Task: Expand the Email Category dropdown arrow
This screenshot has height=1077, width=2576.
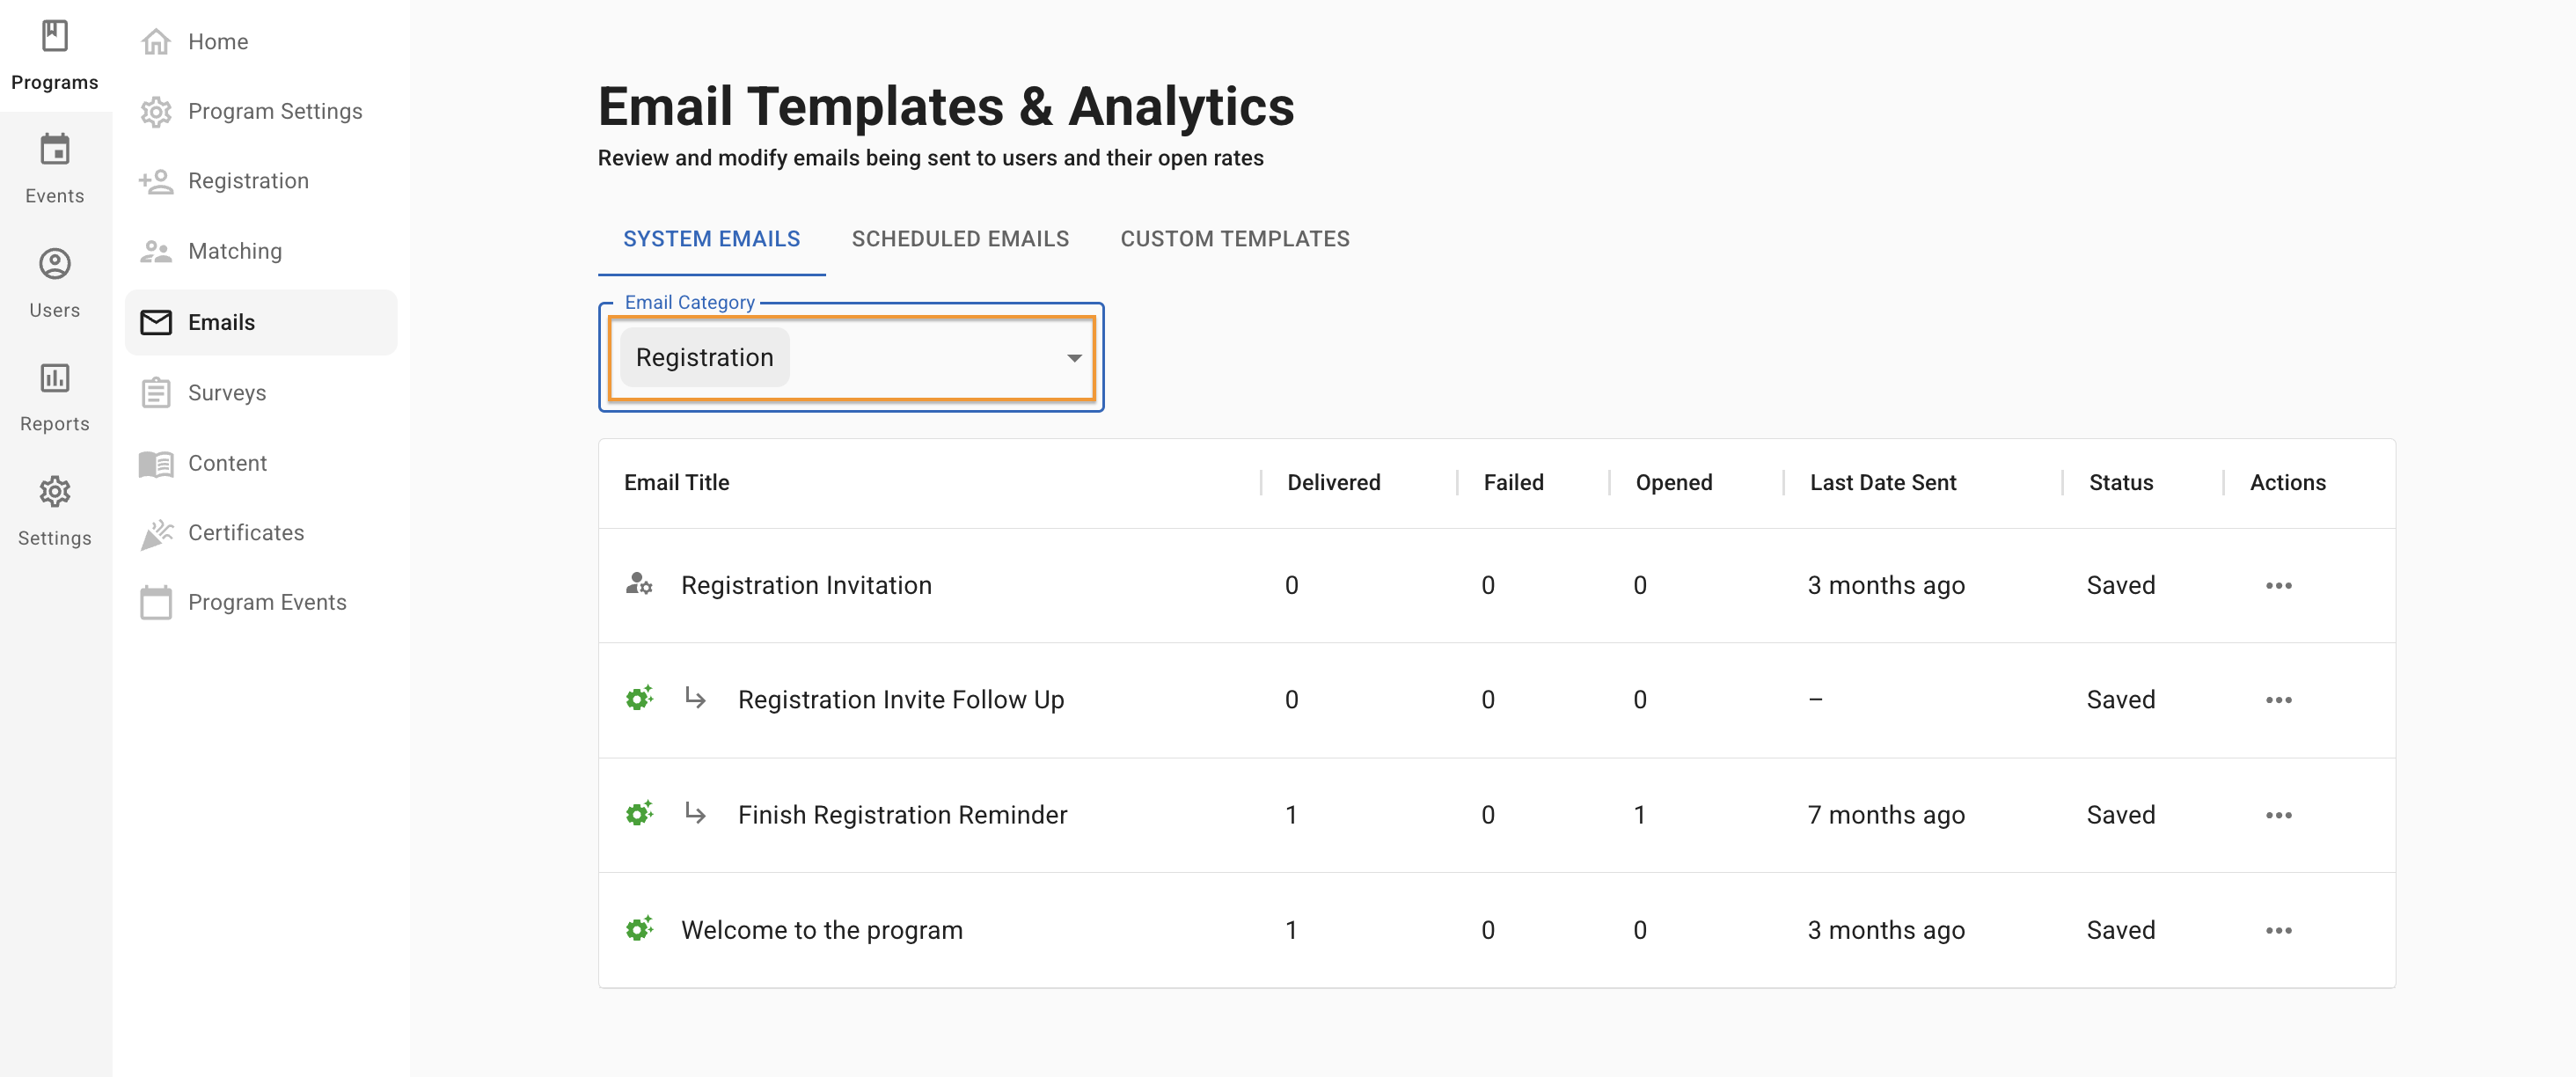Action: pyautogui.click(x=1073, y=358)
